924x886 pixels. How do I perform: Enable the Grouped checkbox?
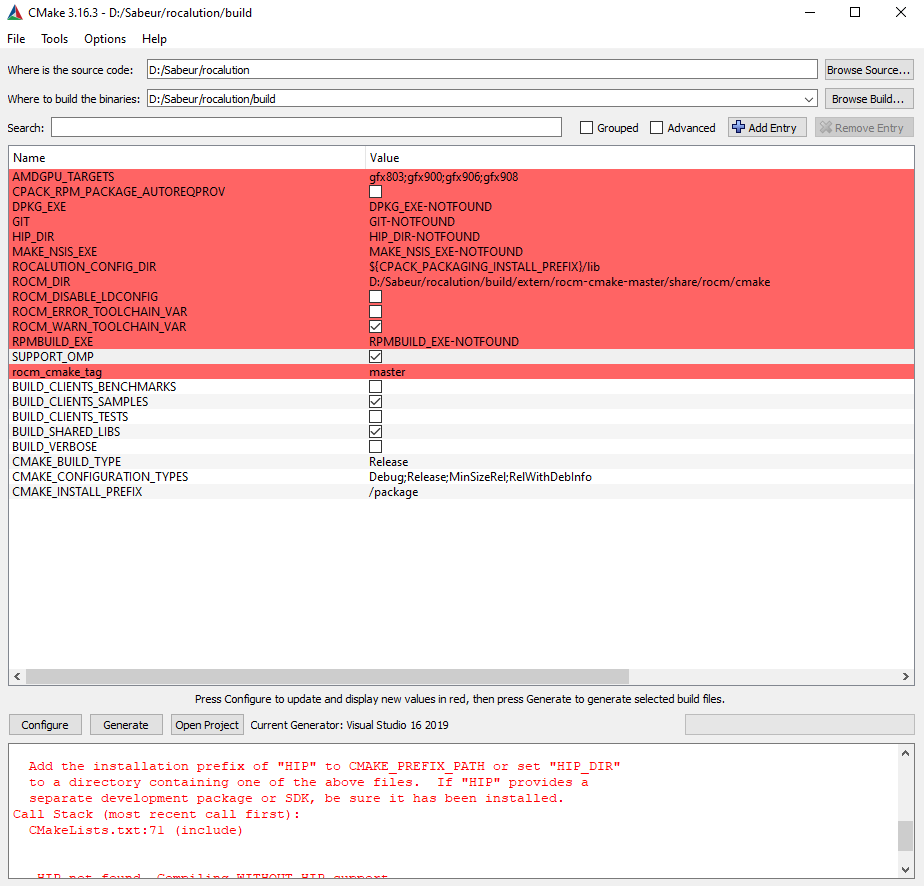coord(586,128)
